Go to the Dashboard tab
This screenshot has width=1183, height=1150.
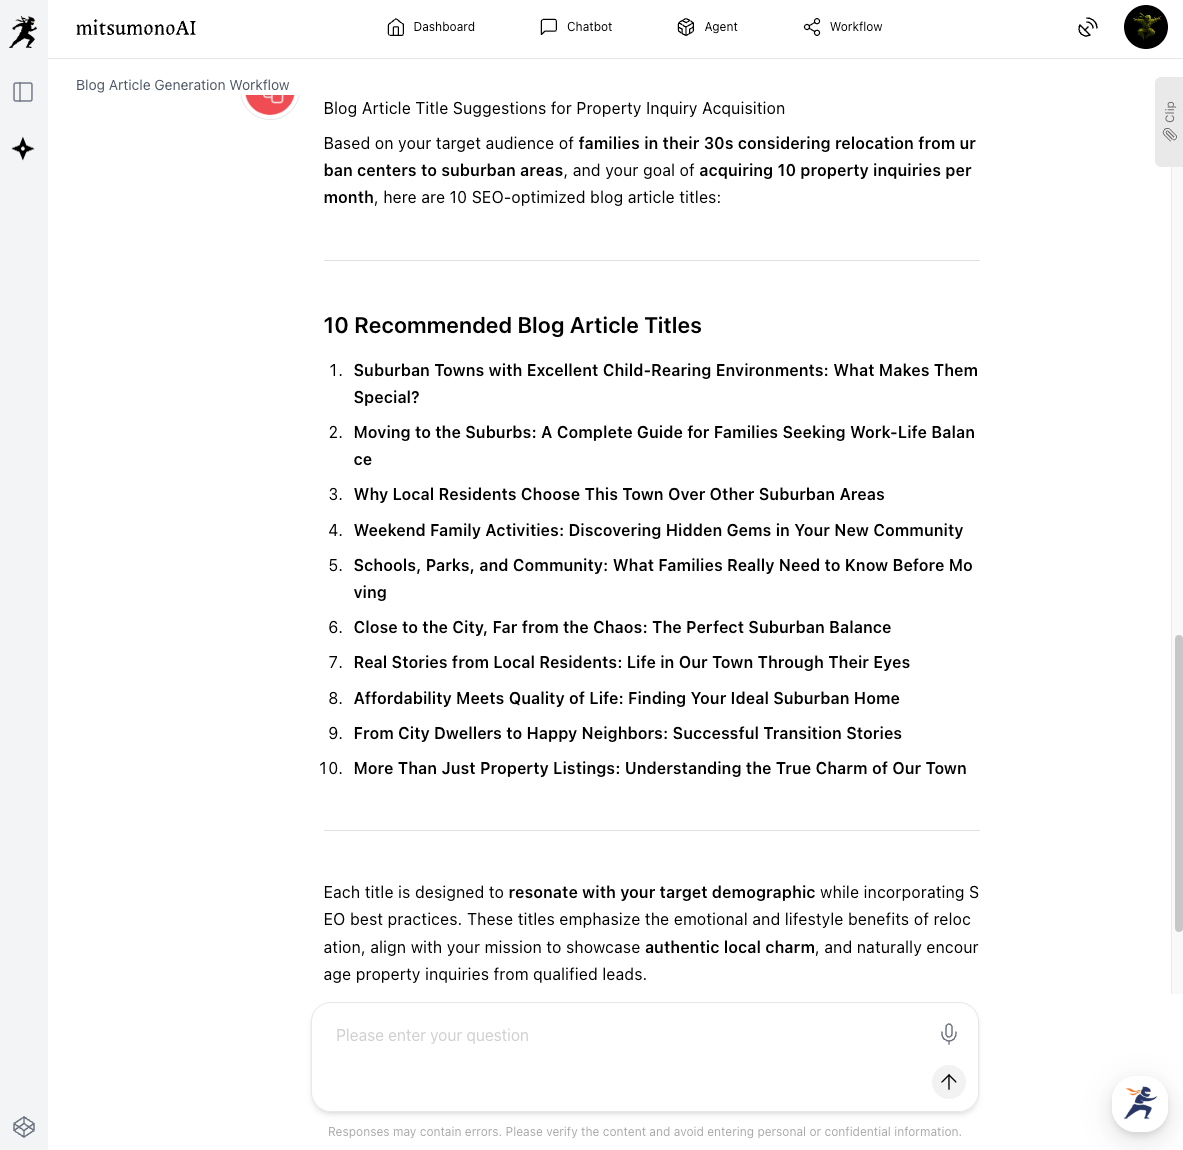point(431,27)
